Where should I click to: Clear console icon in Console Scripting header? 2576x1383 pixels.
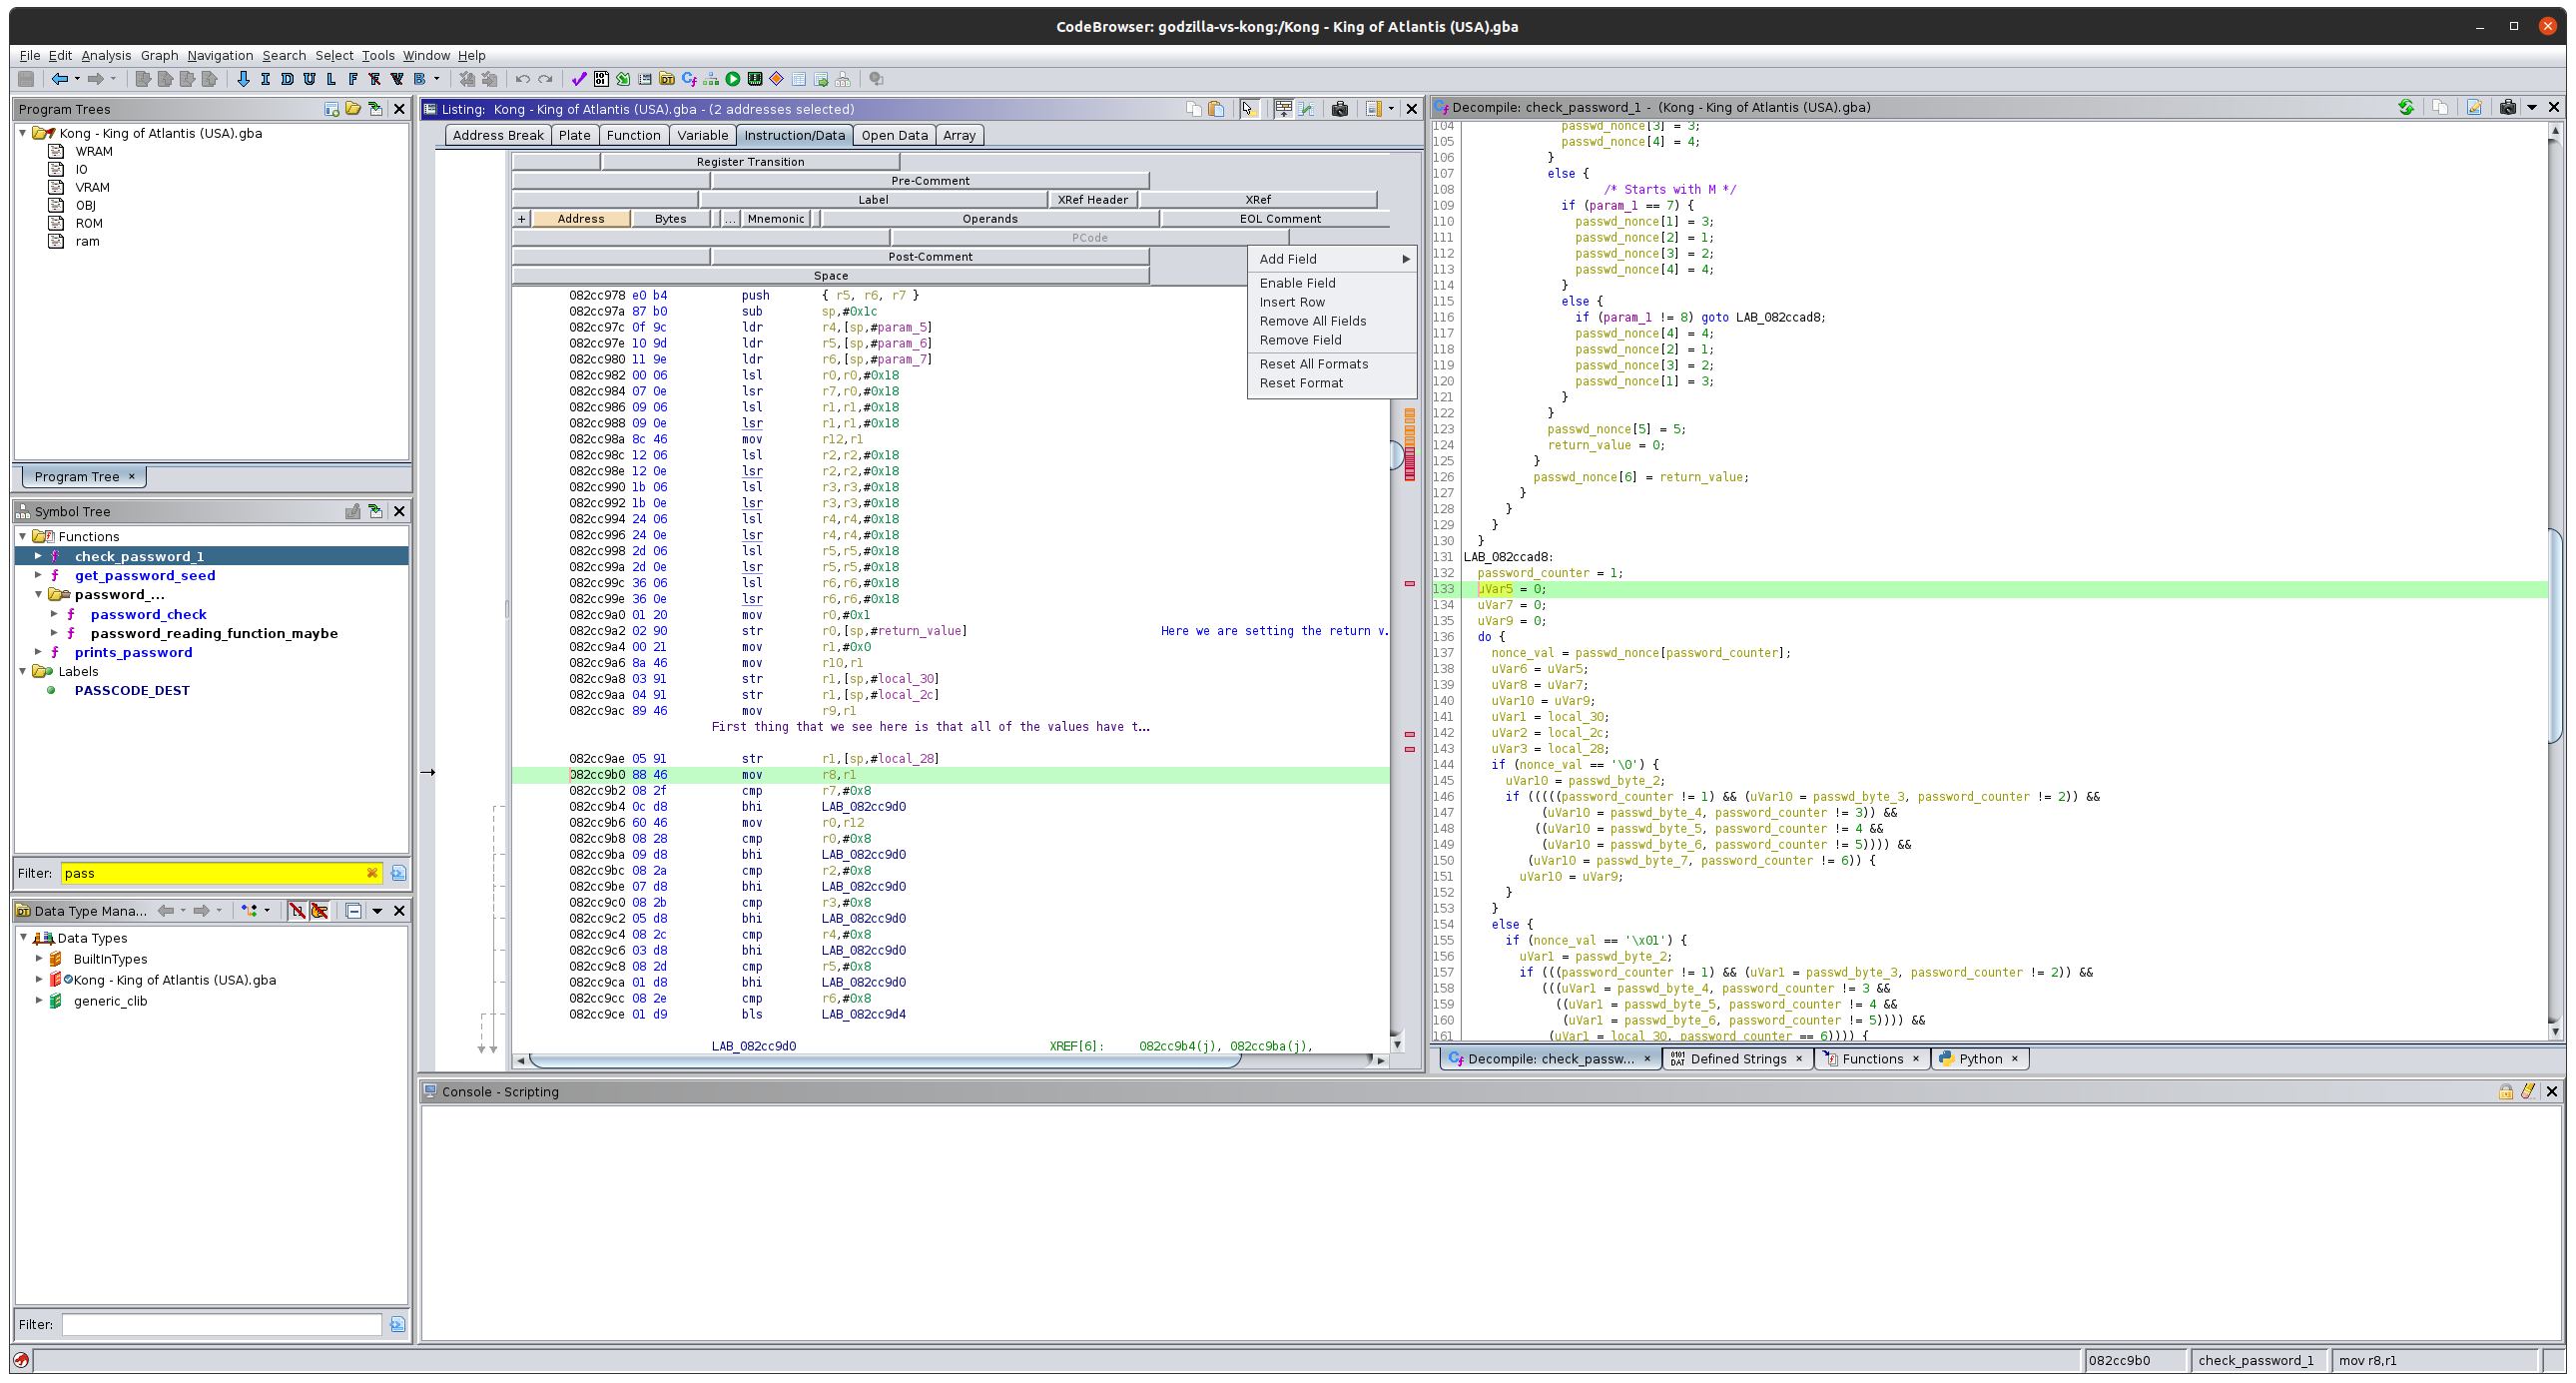click(2528, 1092)
